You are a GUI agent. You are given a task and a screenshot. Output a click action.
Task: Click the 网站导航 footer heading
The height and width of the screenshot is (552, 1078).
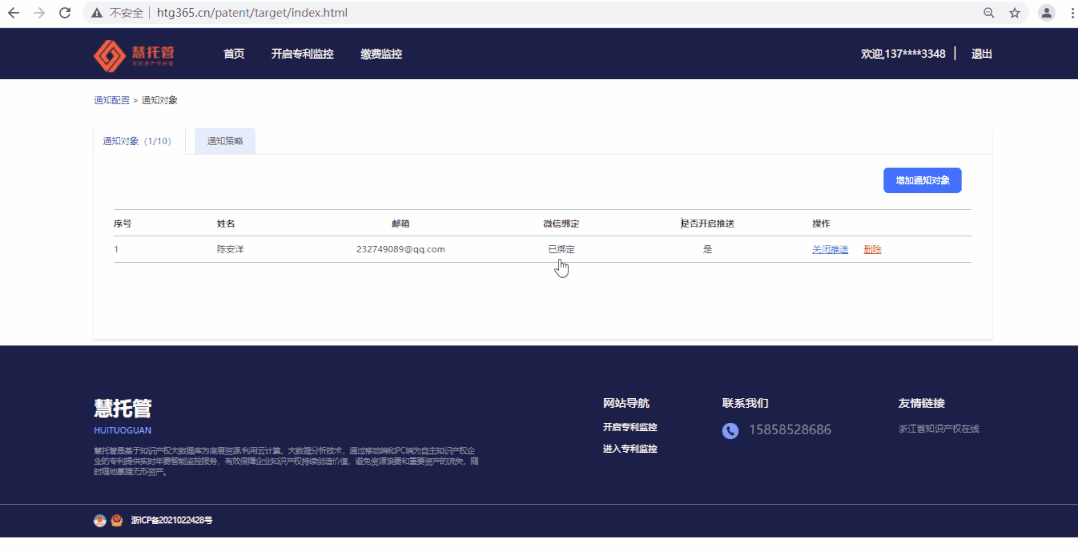point(626,403)
